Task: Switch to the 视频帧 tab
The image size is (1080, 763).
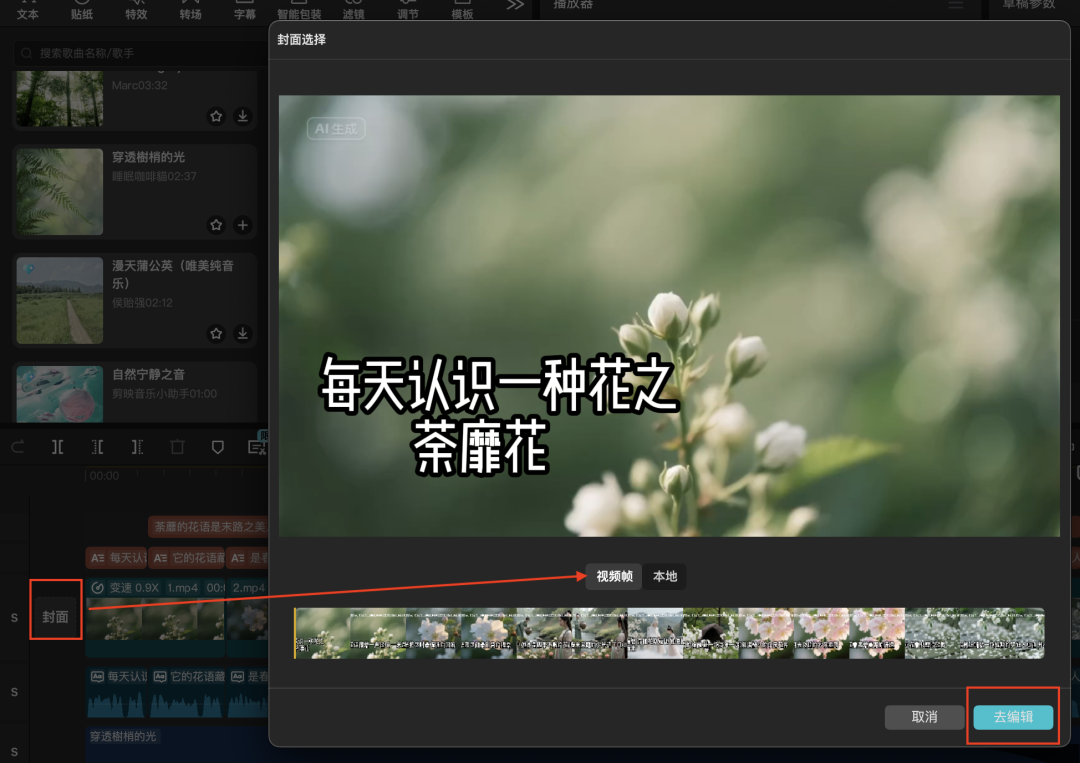Action: [612, 577]
